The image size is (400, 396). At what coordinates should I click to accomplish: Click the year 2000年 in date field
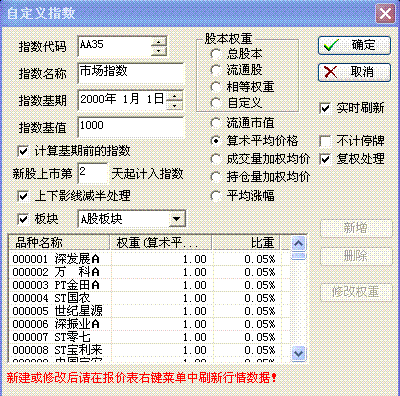[x=98, y=99]
